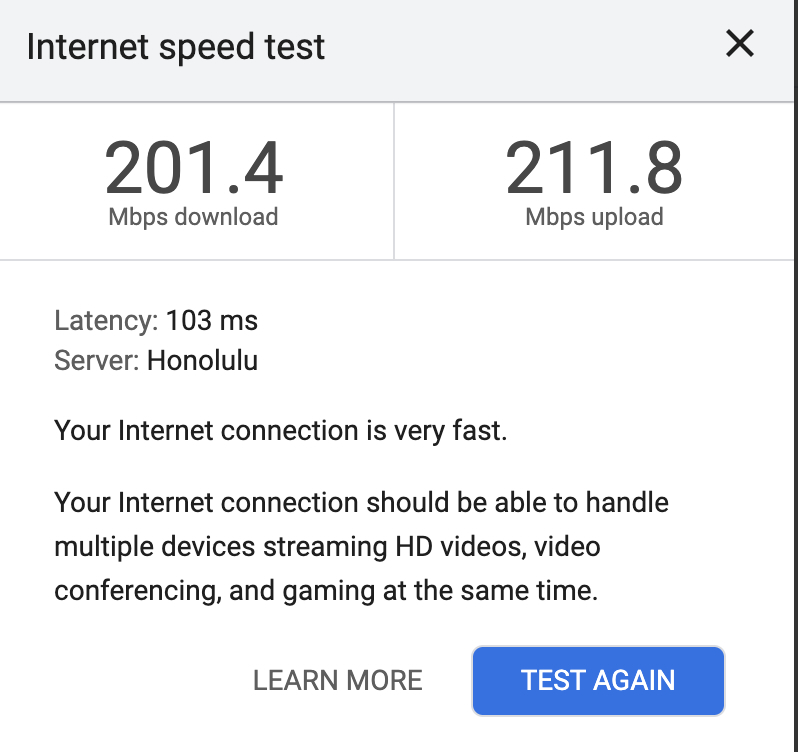Image resolution: width=798 pixels, height=752 pixels.
Task: Open the LEARN MORE link
Action: coord(338,681)
